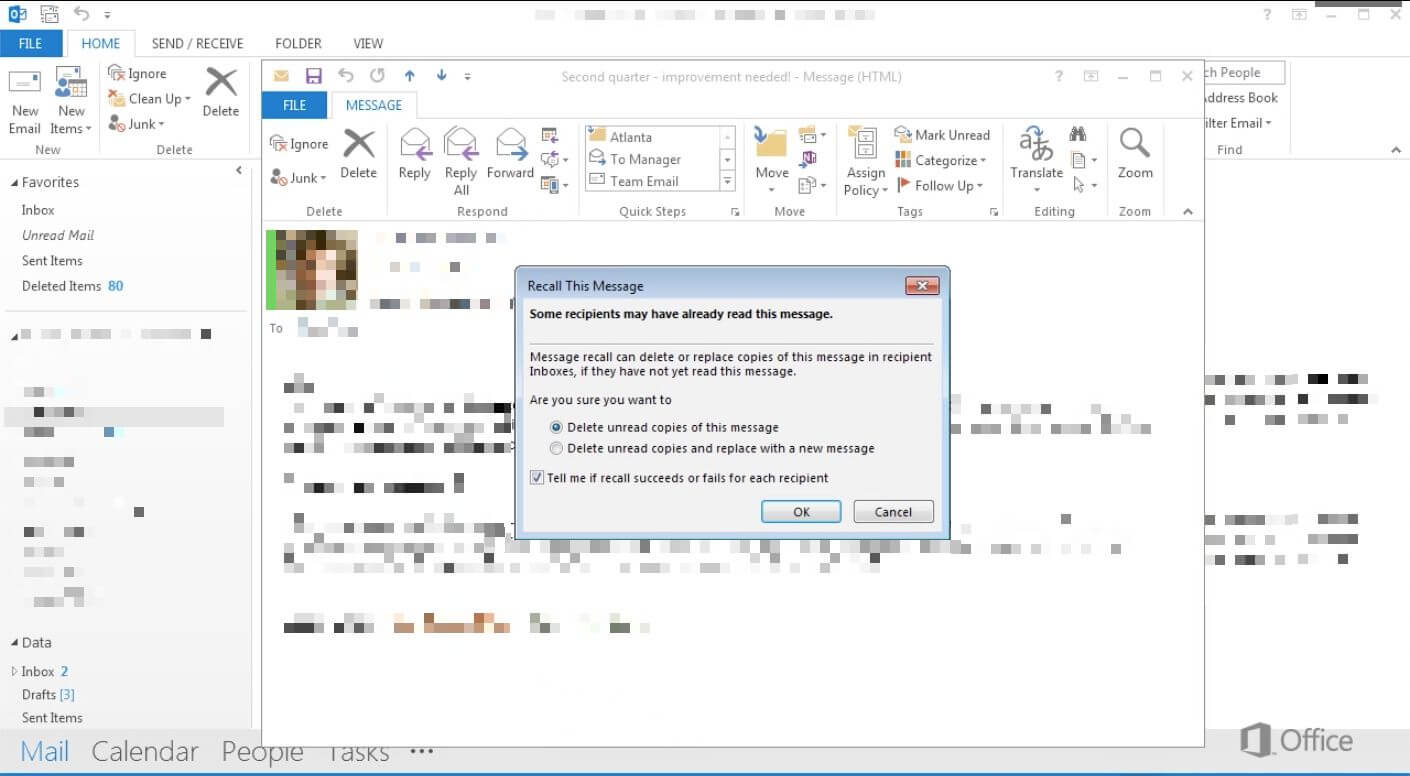Viewport: 1410px width, 776px height.
Task: Open the FILE tab of the message window
Action: click(294, 105)
